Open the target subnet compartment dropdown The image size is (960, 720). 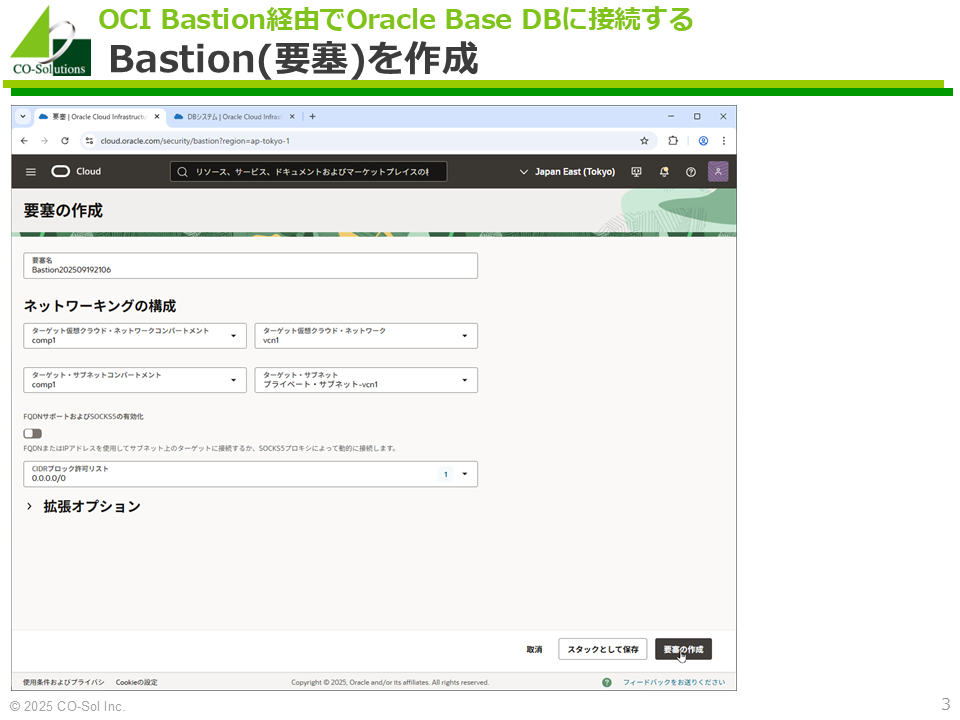tap(135, 380)
